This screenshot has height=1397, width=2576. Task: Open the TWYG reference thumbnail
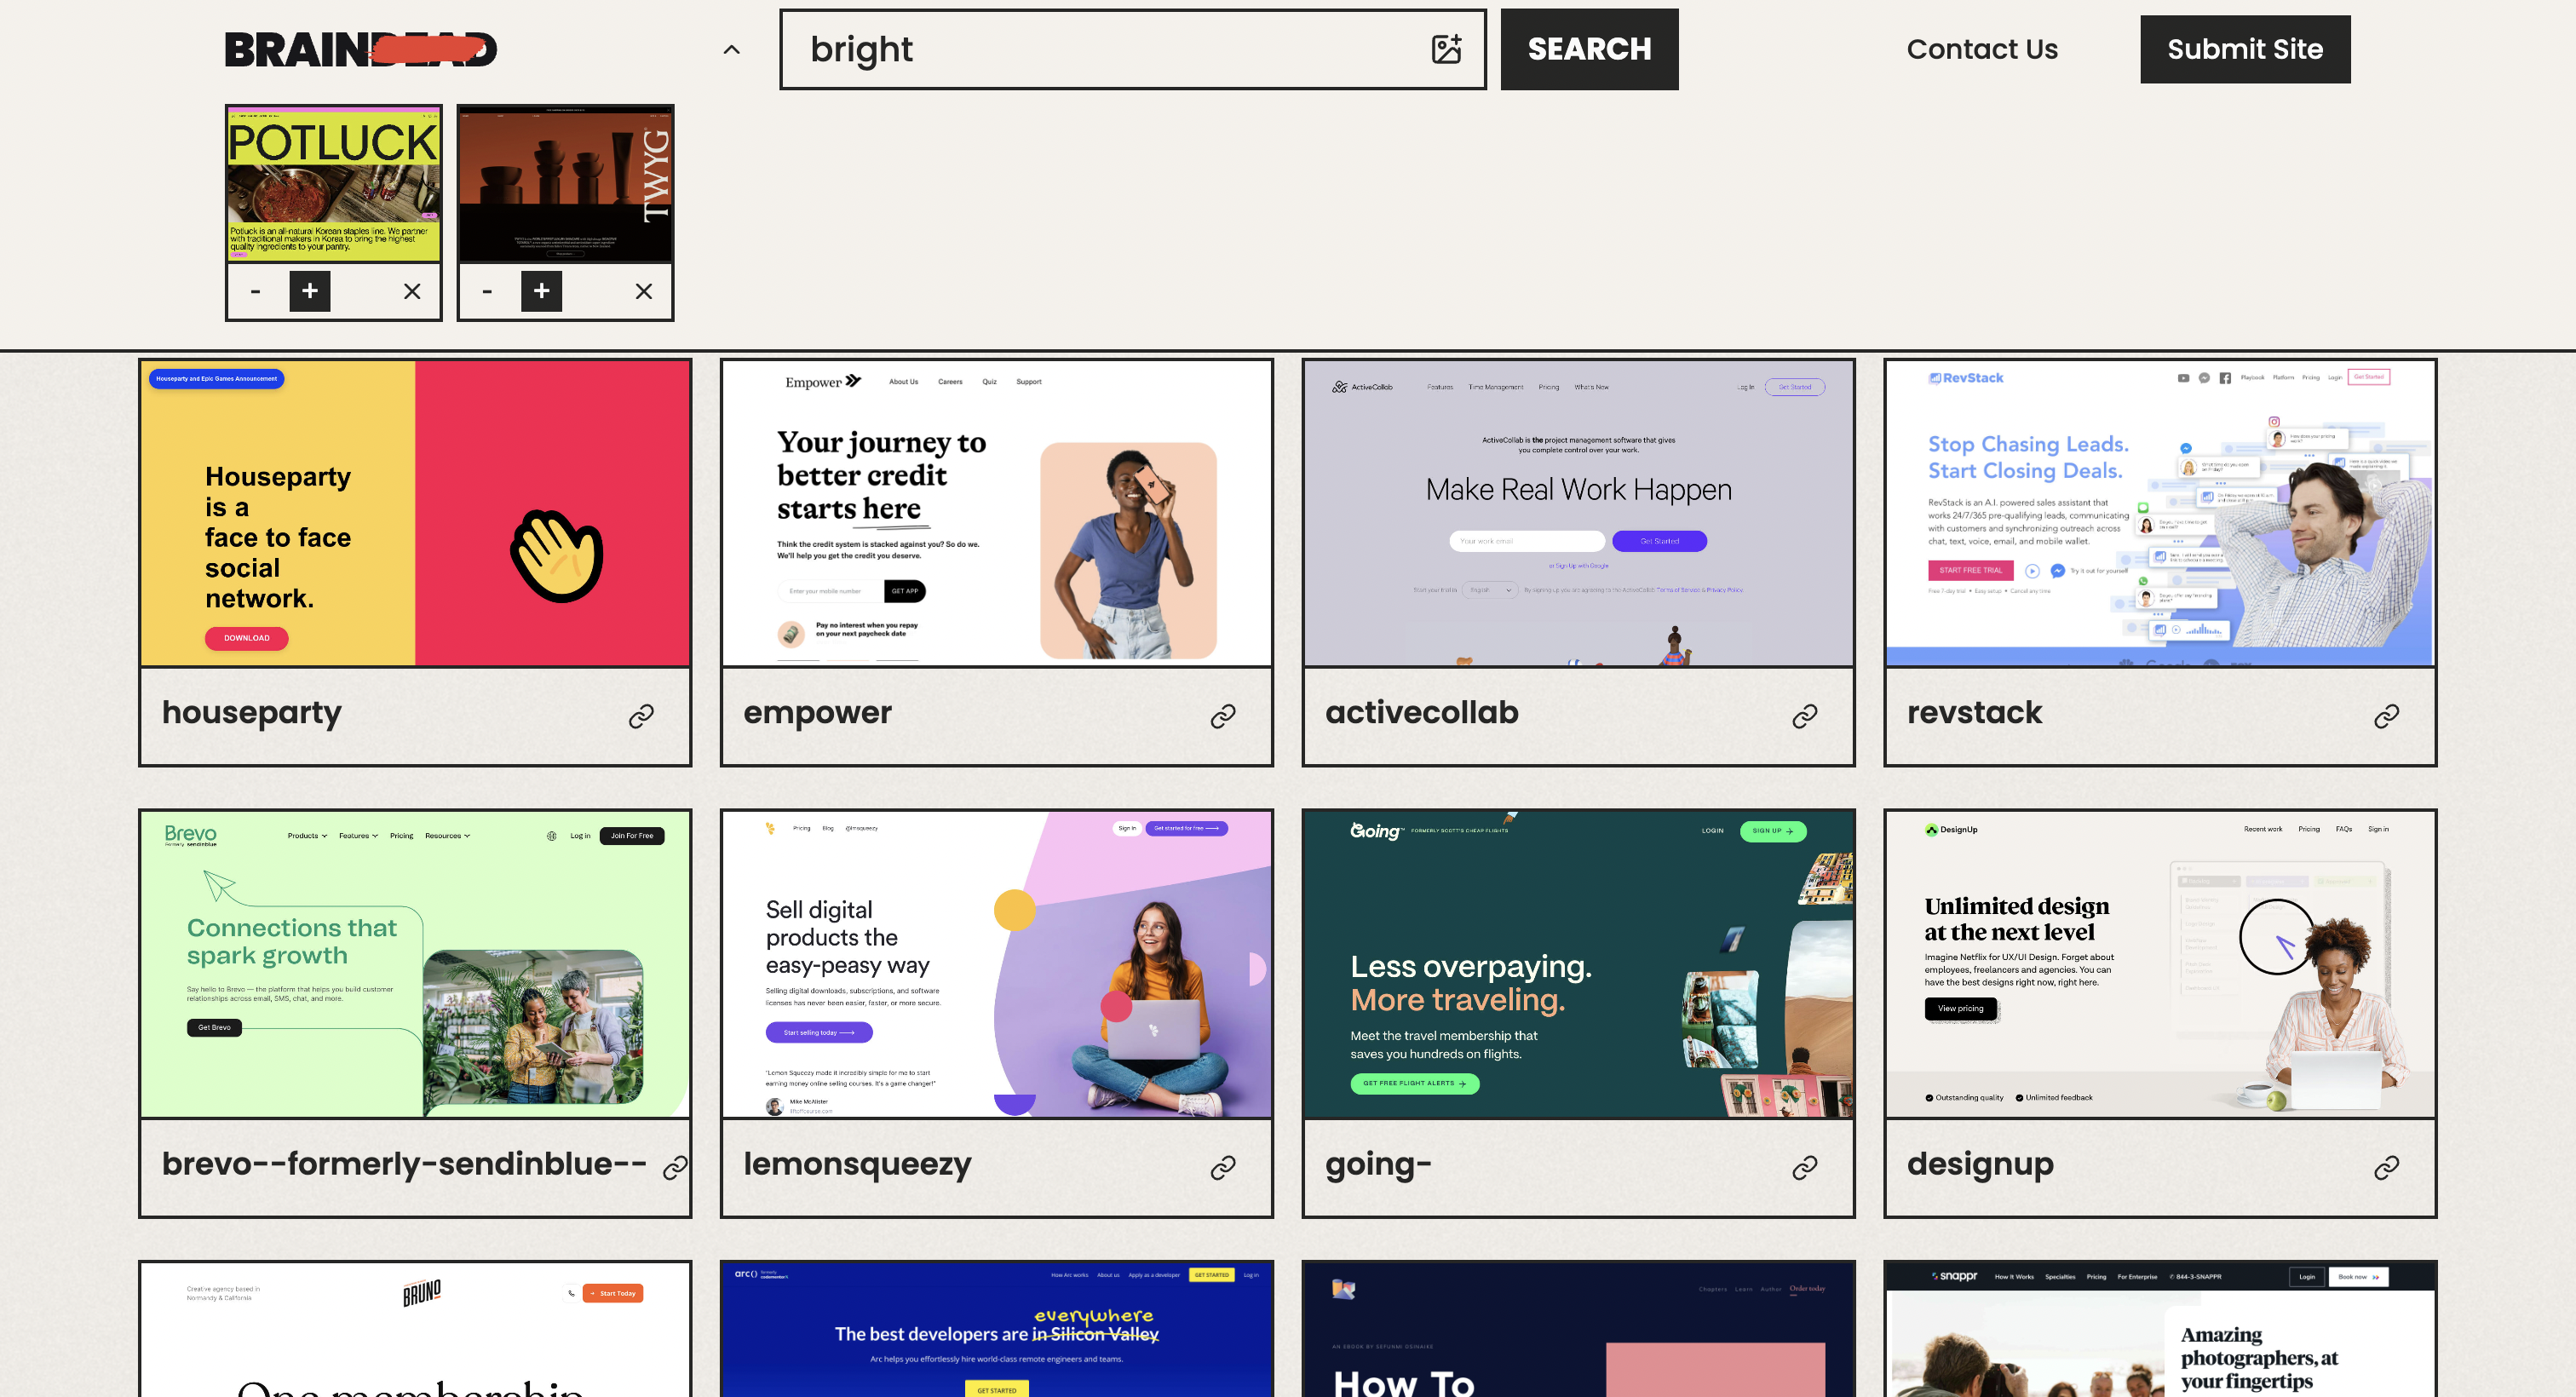[x=565, y=184]
